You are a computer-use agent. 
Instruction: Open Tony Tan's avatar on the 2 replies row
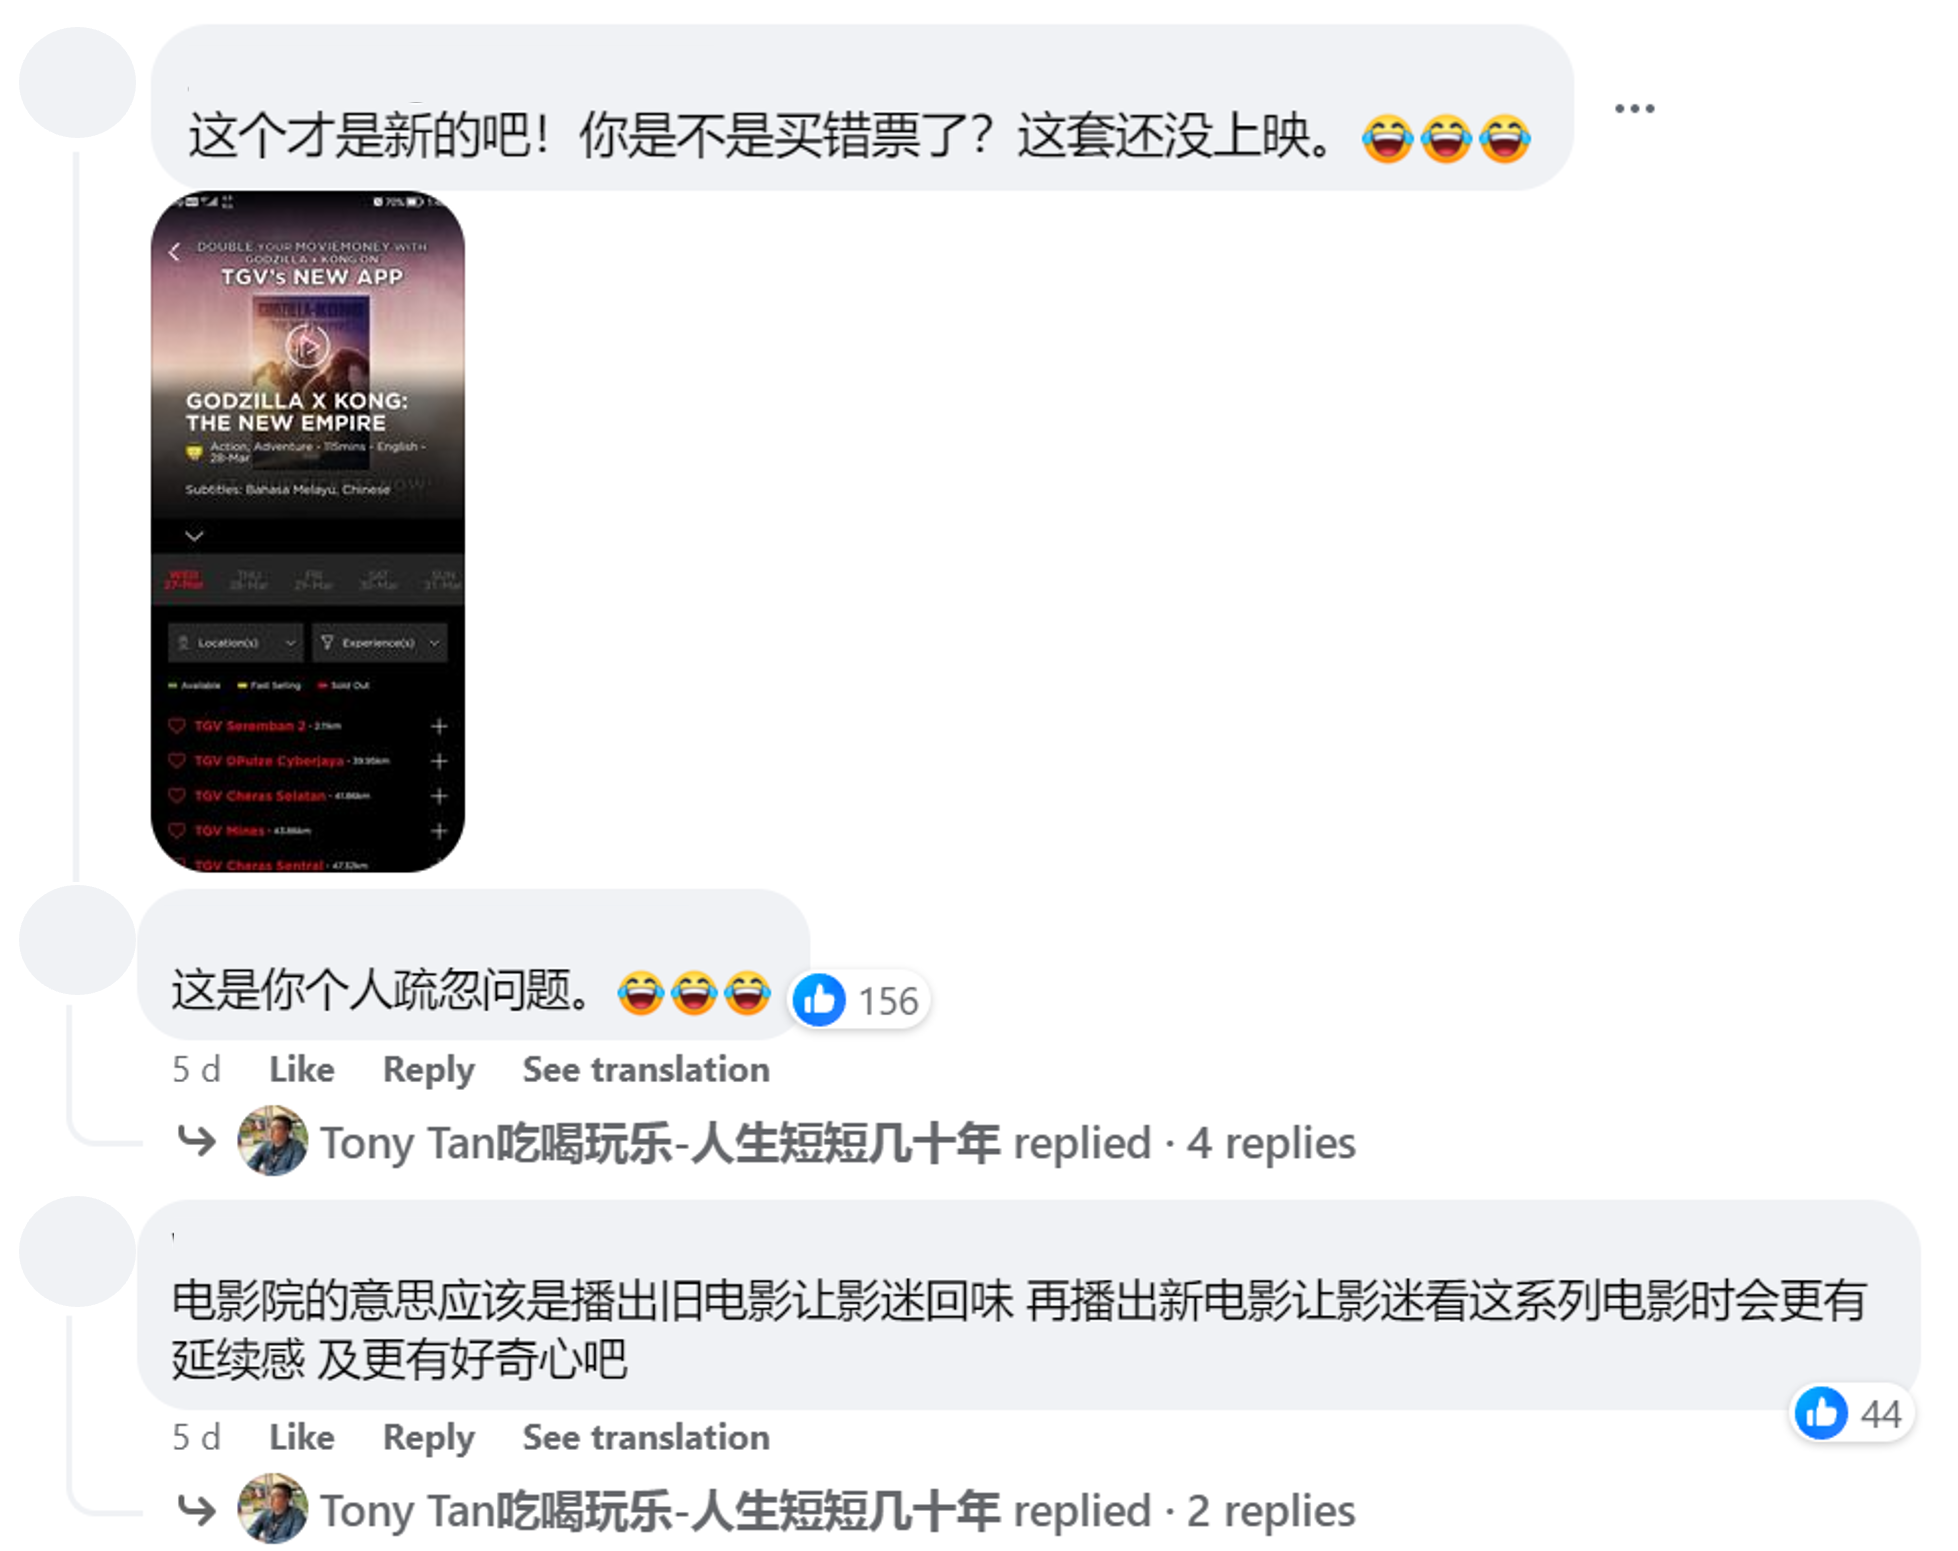coord(272,1508)
